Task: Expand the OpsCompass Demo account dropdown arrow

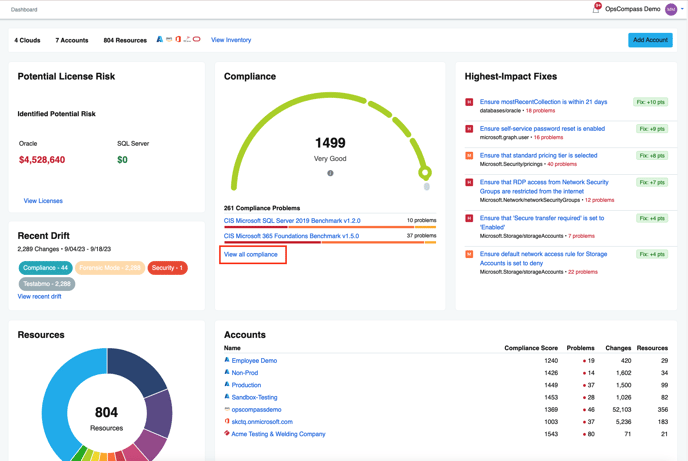Action: tap(682, 9)
